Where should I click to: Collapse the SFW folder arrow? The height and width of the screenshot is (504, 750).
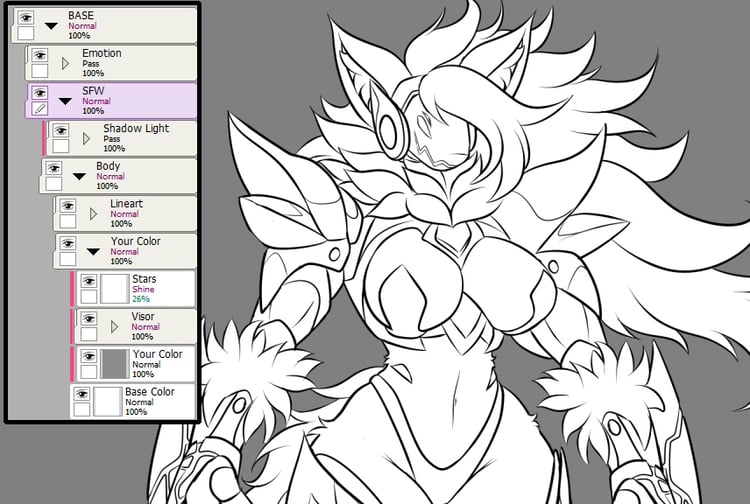coord(65,101)
